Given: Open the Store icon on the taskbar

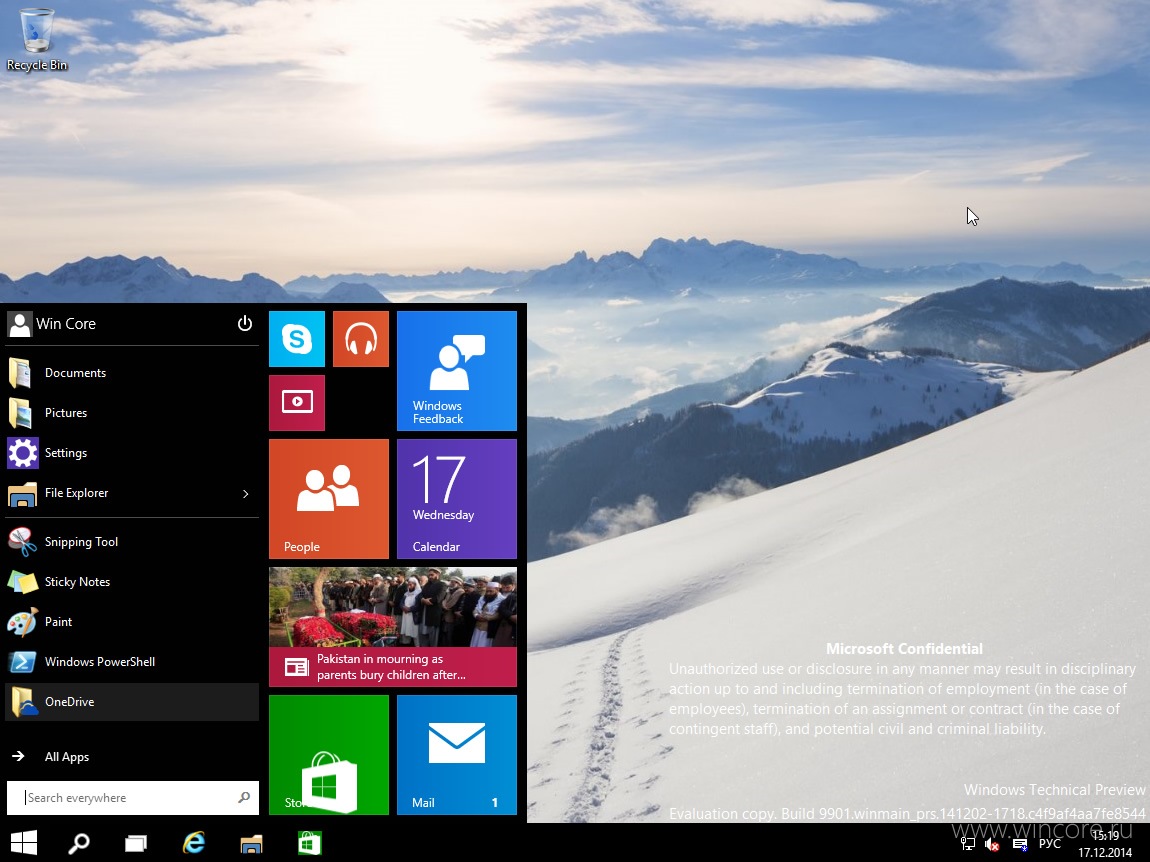Looking at the screenshot, I should [310, 843].
